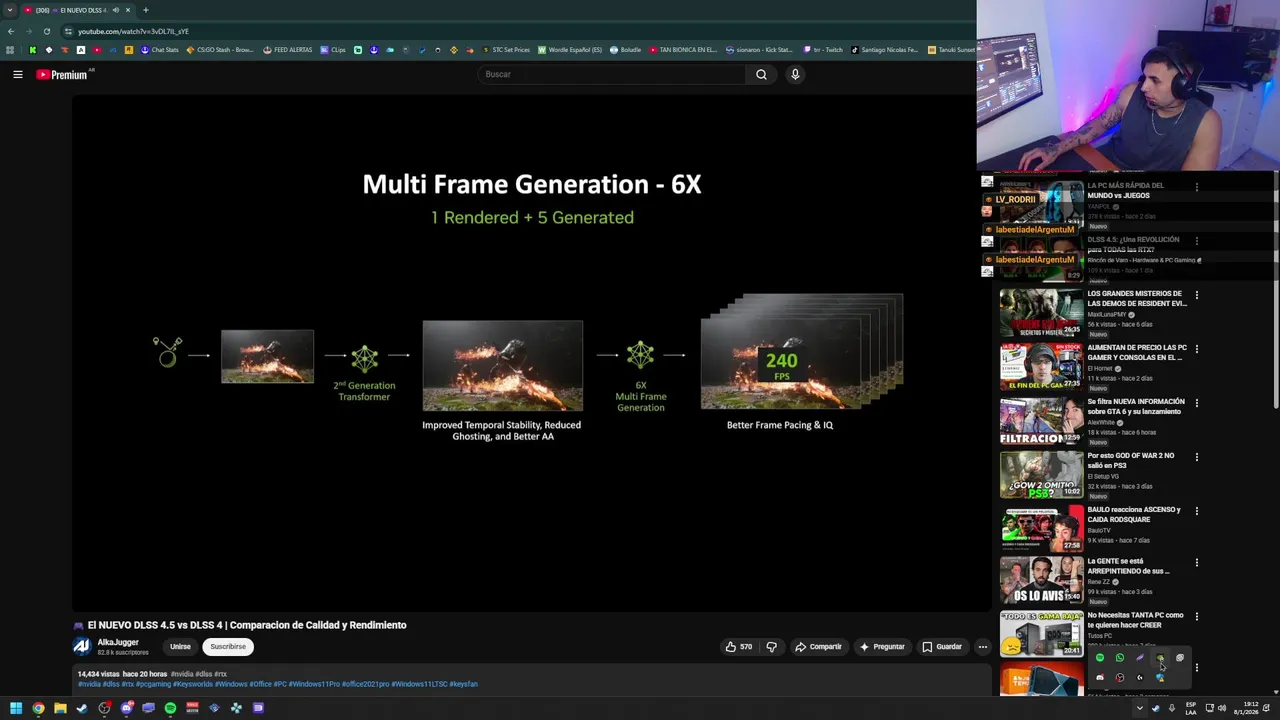Reload the page with the refresh button

point(46,31)
